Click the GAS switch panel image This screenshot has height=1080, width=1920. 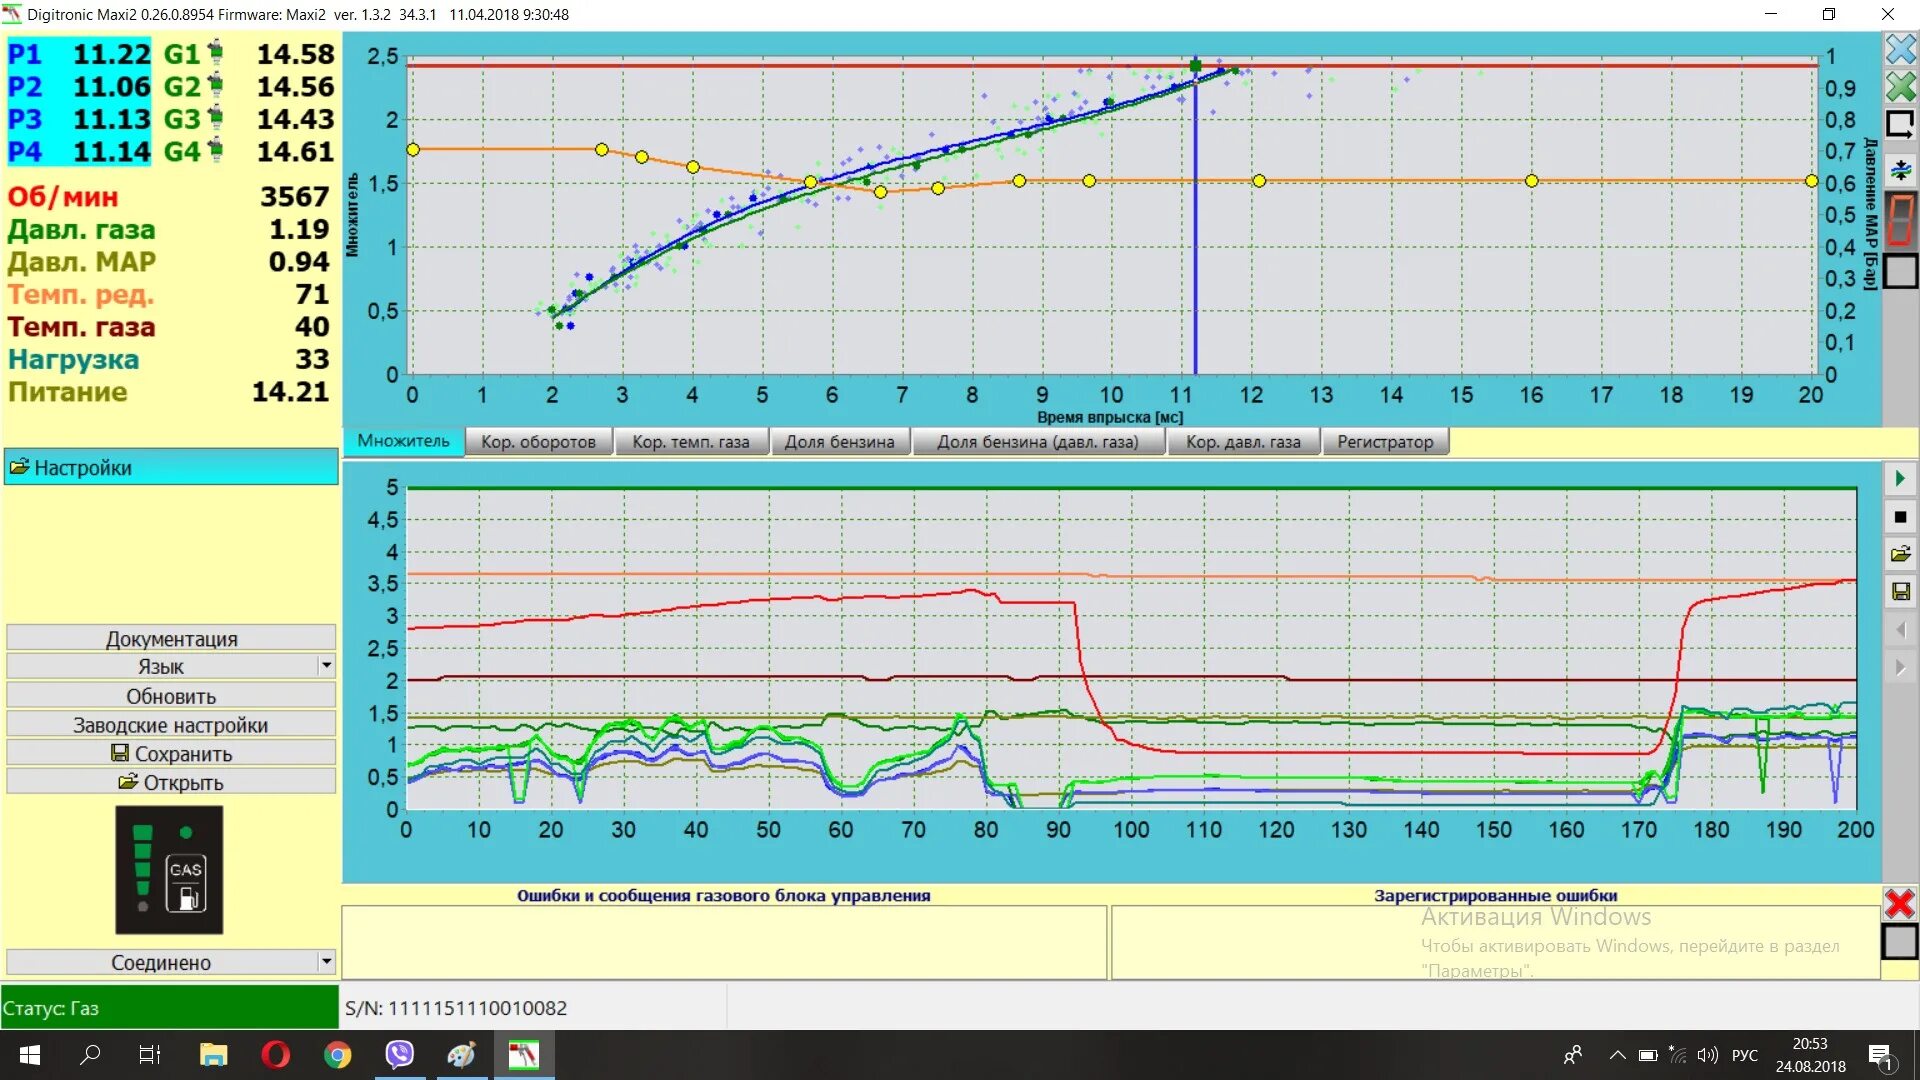click(x=169, y=870)
